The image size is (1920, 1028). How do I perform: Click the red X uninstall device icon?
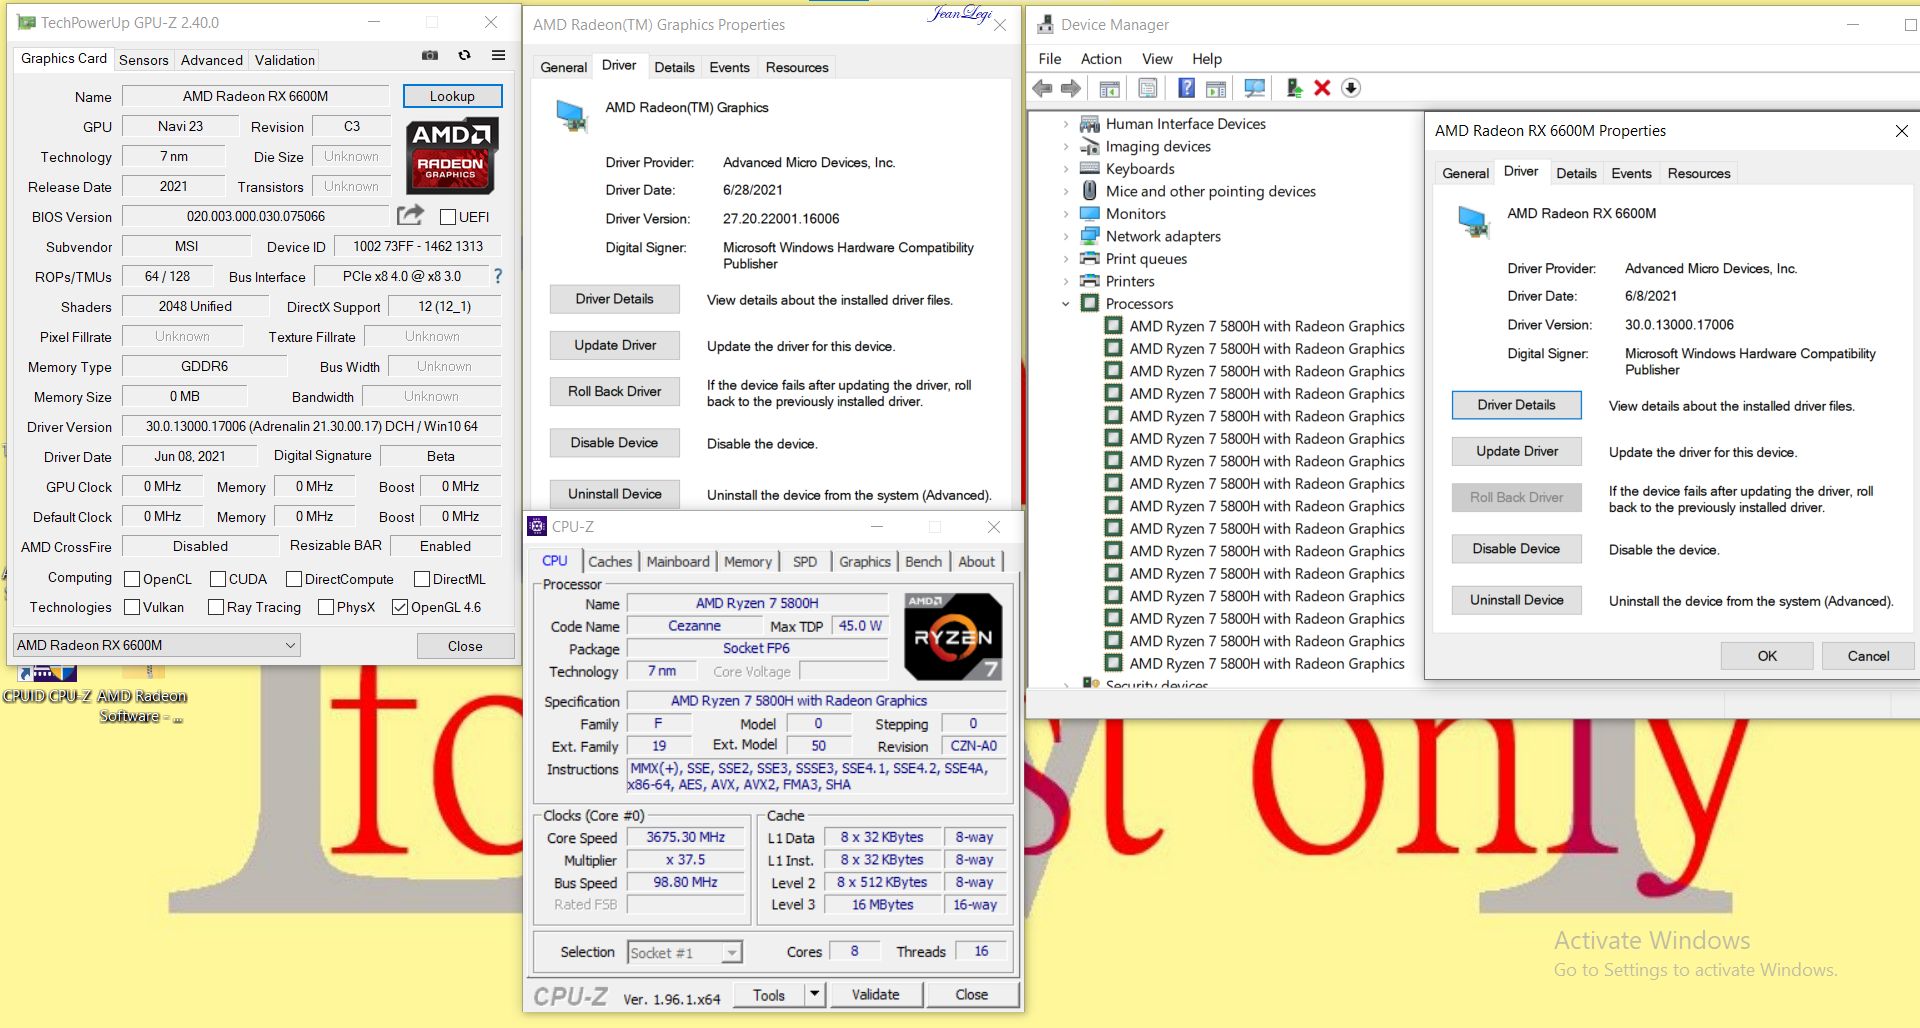(x=1322, y=88)
